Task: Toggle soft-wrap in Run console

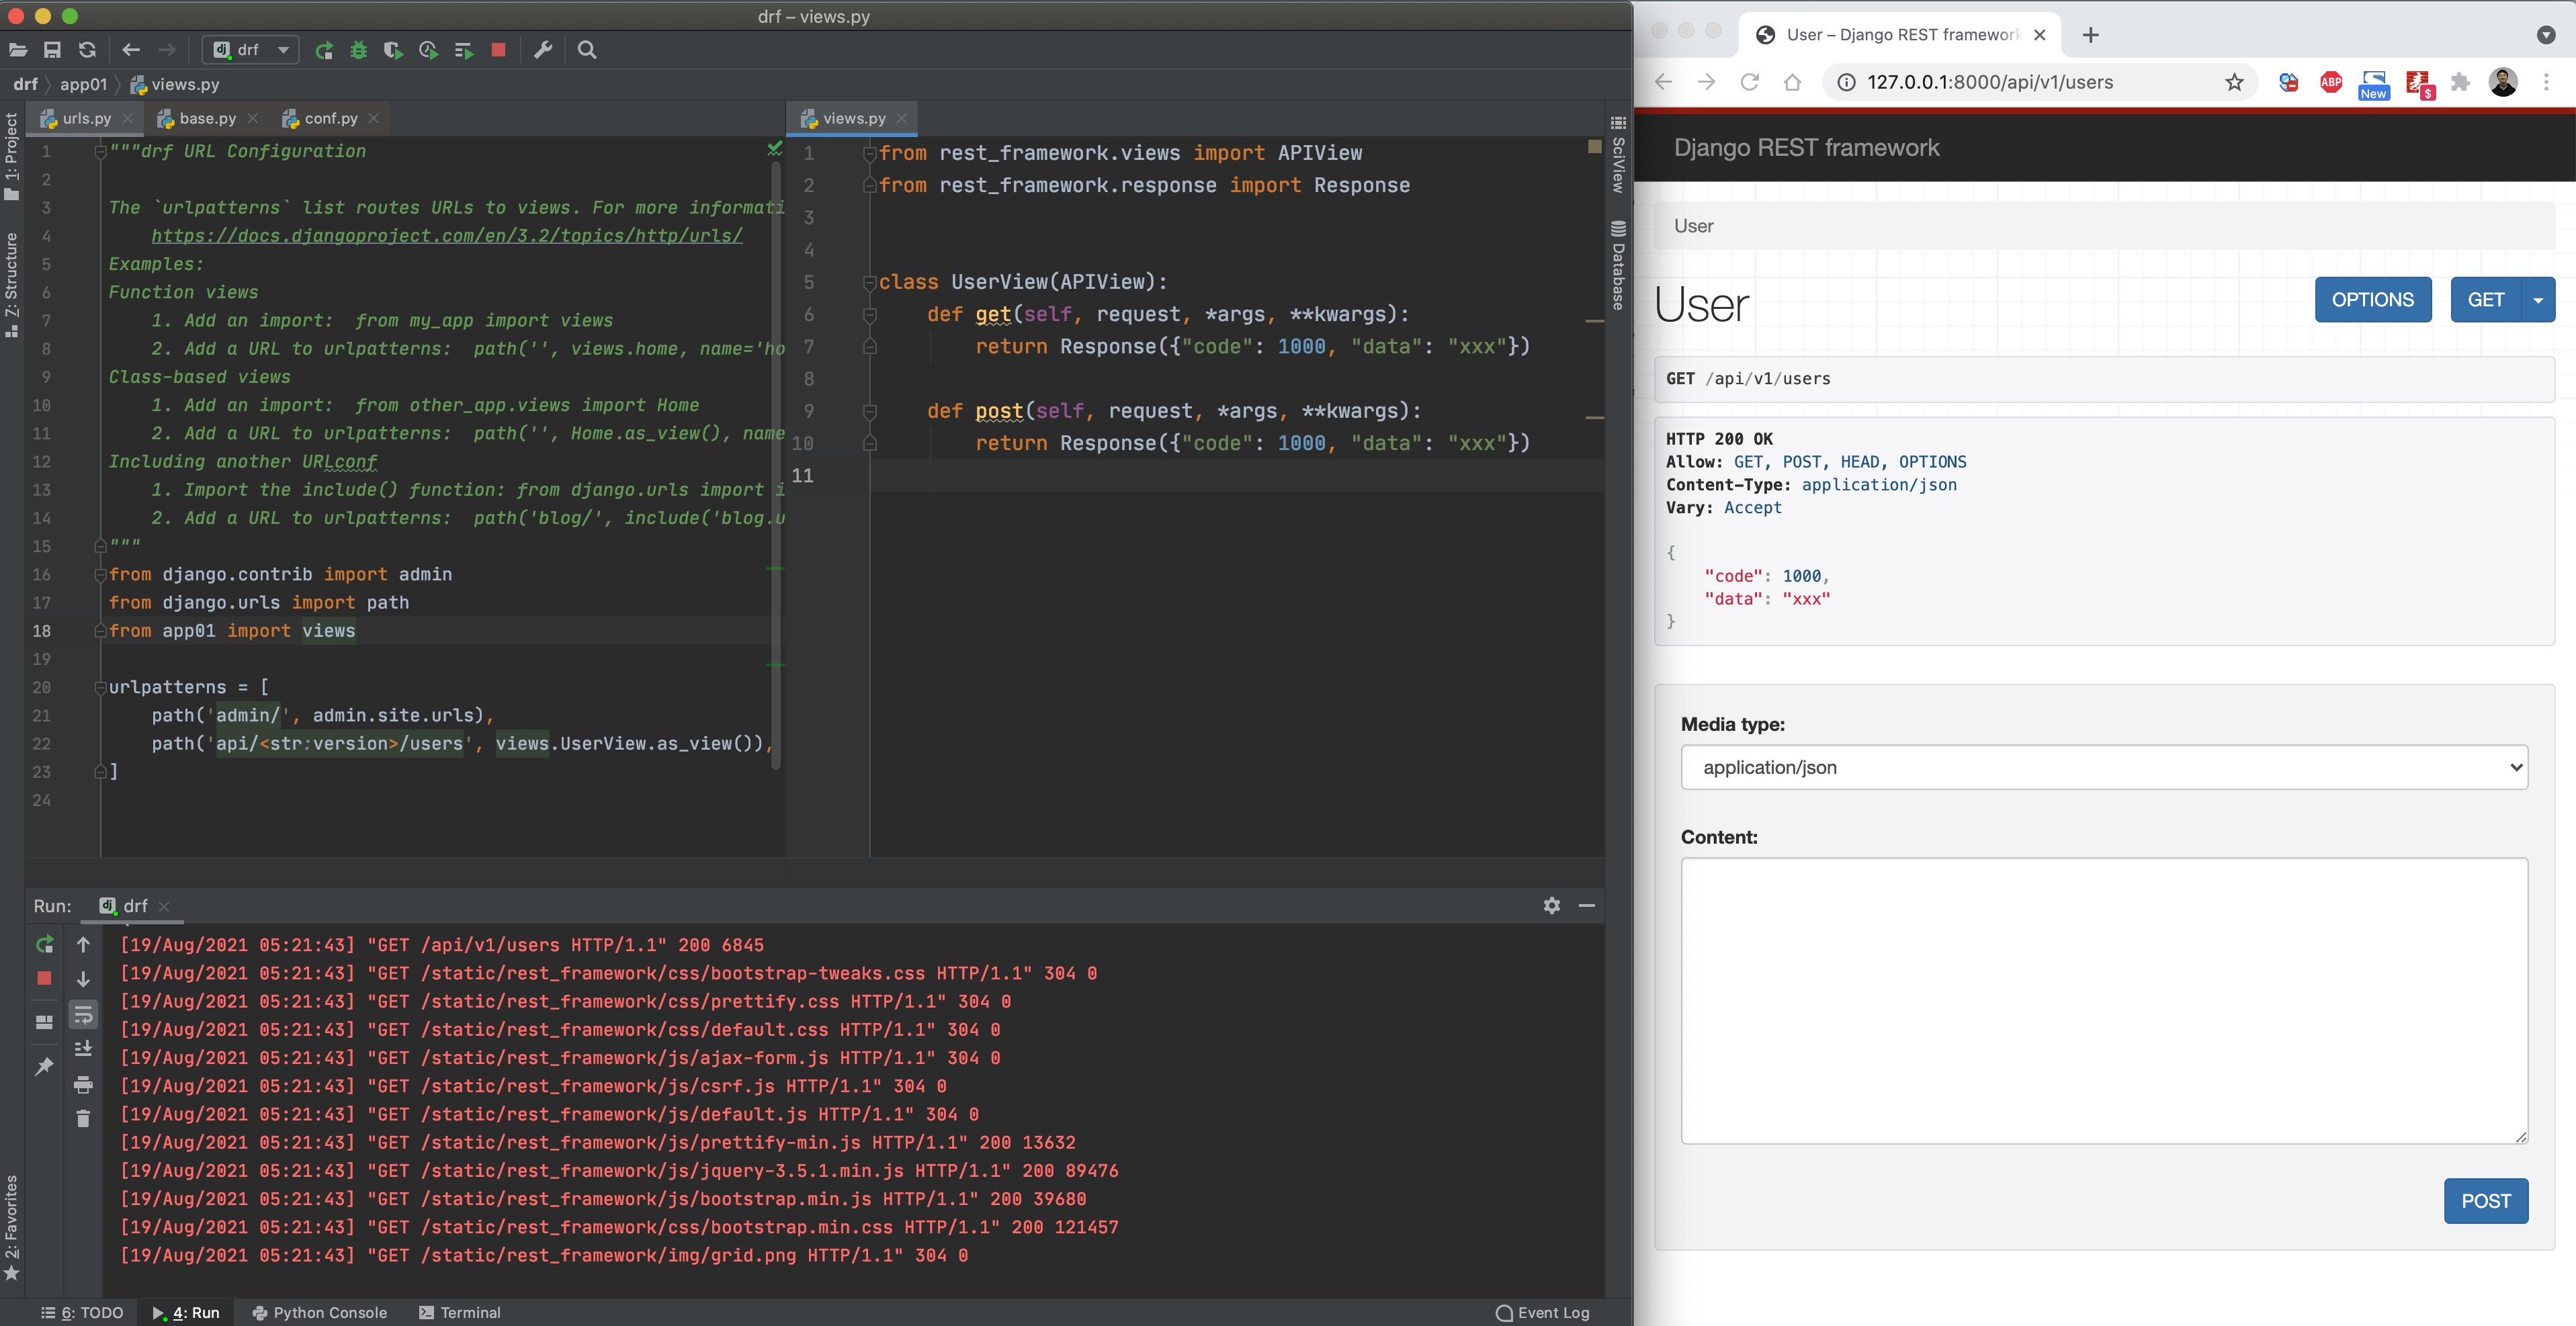Action: tap(83, 1014)
